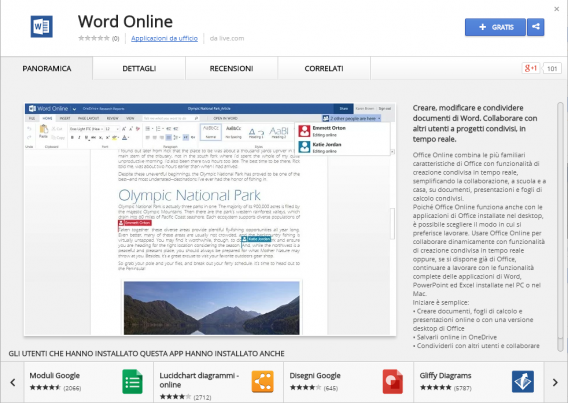Select the HOME ribbon tab in preview
The height and width of the screenshot is (403, 568).
coord(47,118)
